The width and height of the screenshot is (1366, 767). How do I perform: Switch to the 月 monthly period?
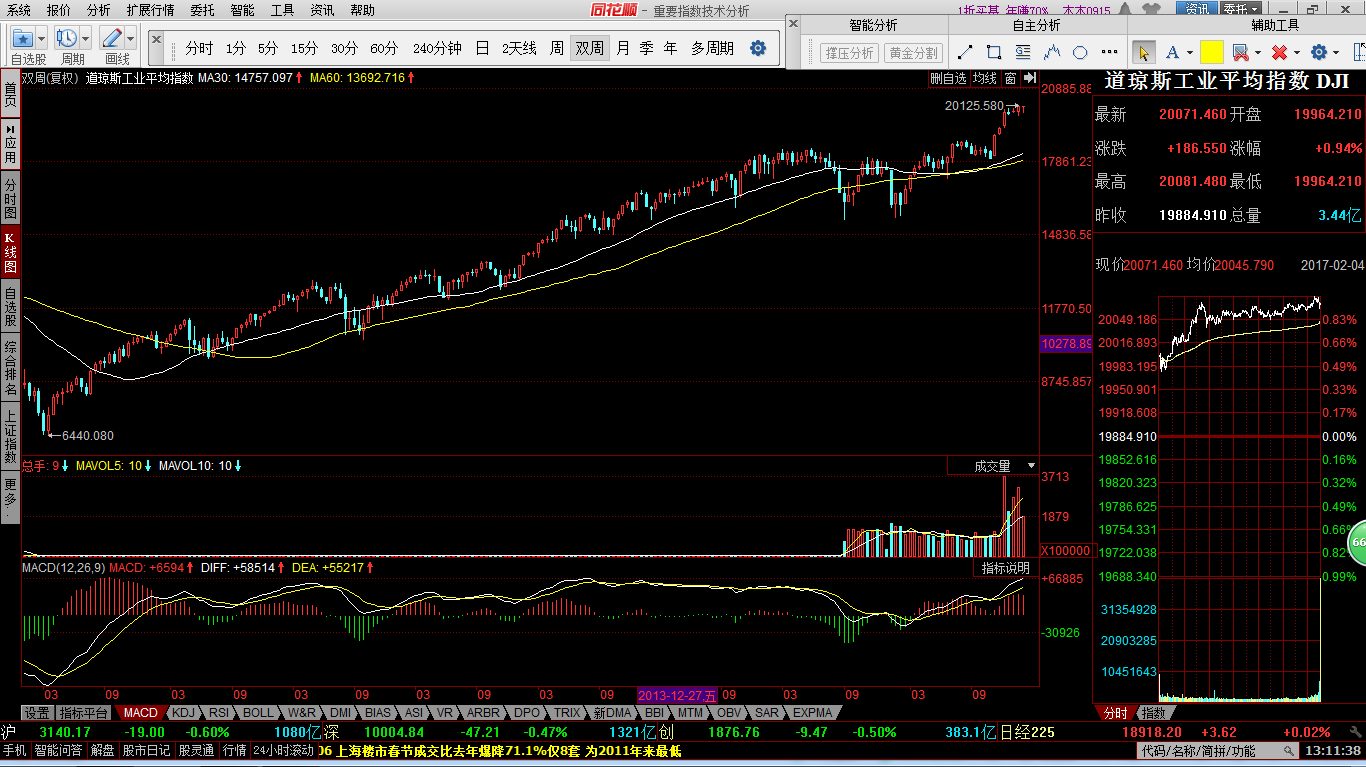[623, 48]
